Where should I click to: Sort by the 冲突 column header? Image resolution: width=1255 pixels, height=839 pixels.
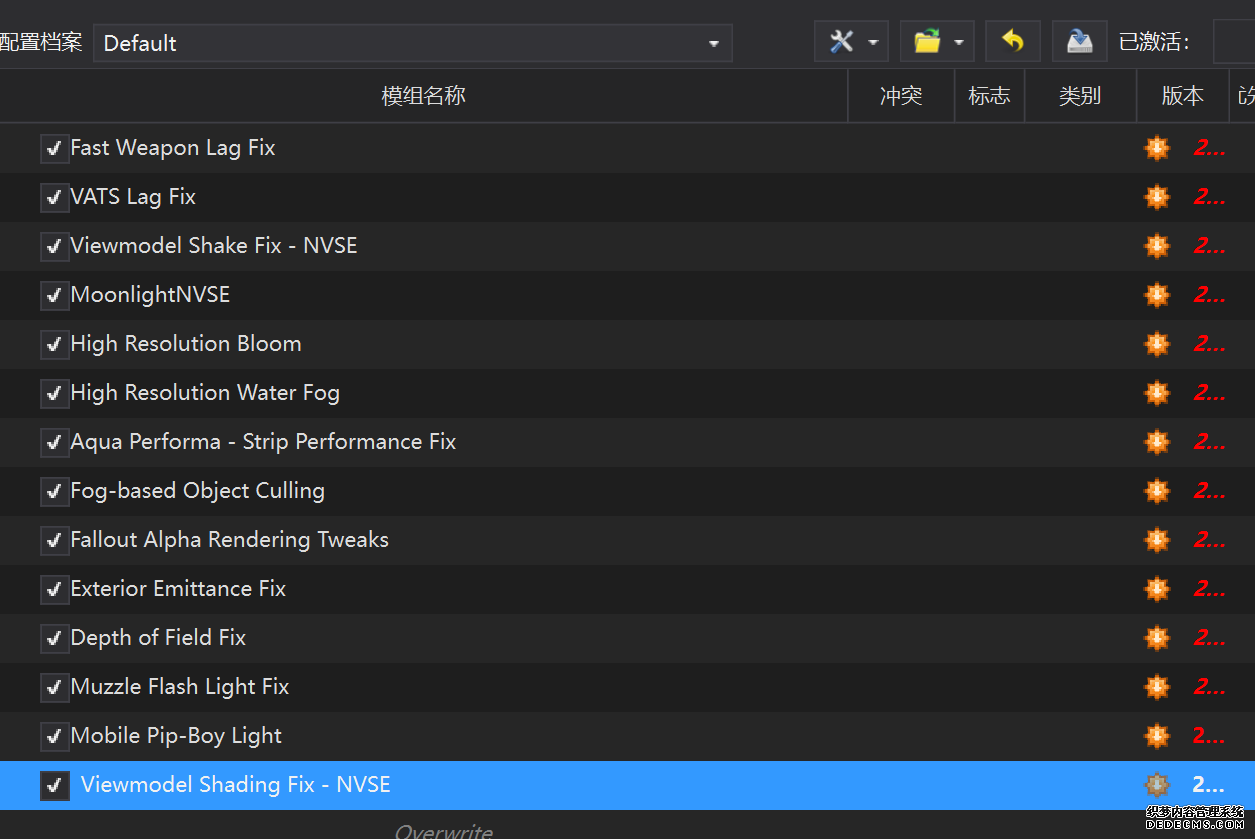pyautogui.click(x=901, y=96)
